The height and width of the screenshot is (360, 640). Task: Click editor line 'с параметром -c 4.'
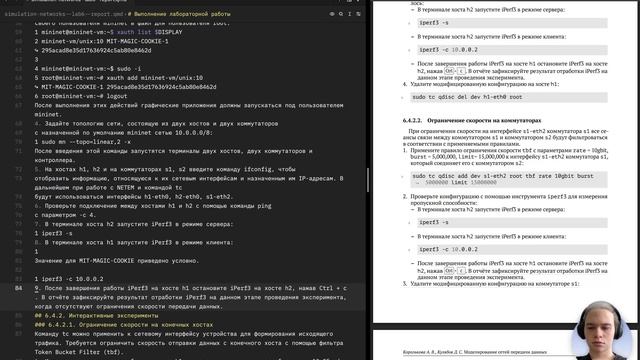[x=65, y=215]
